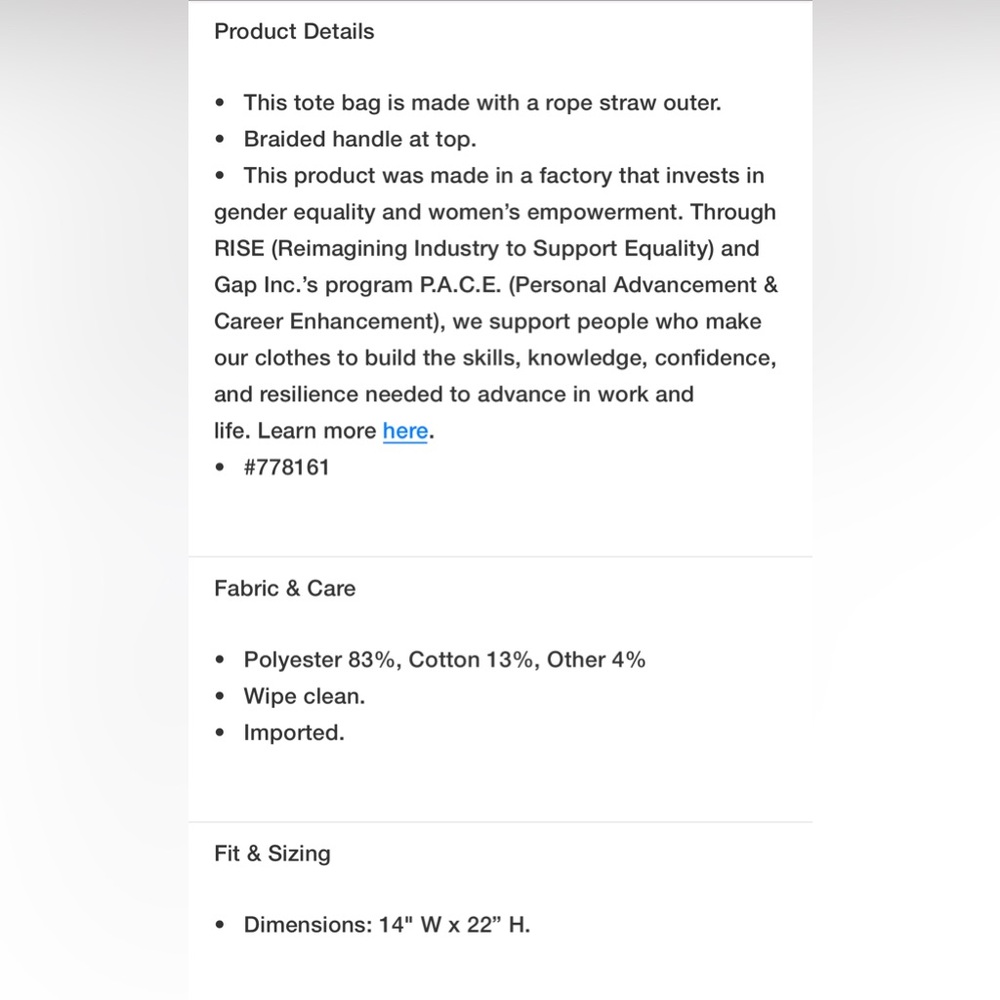
Task: Click 'Braided handle at top.' text
Action: pyautogui.click(x=360, y=139)
